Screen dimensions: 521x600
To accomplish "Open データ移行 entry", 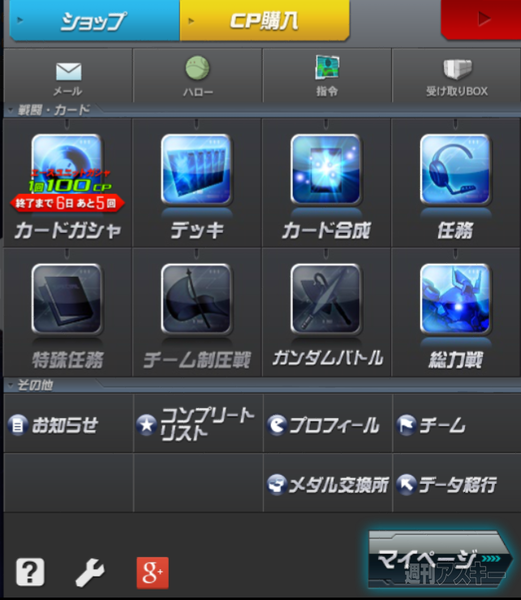I will [x=457, y=484].
